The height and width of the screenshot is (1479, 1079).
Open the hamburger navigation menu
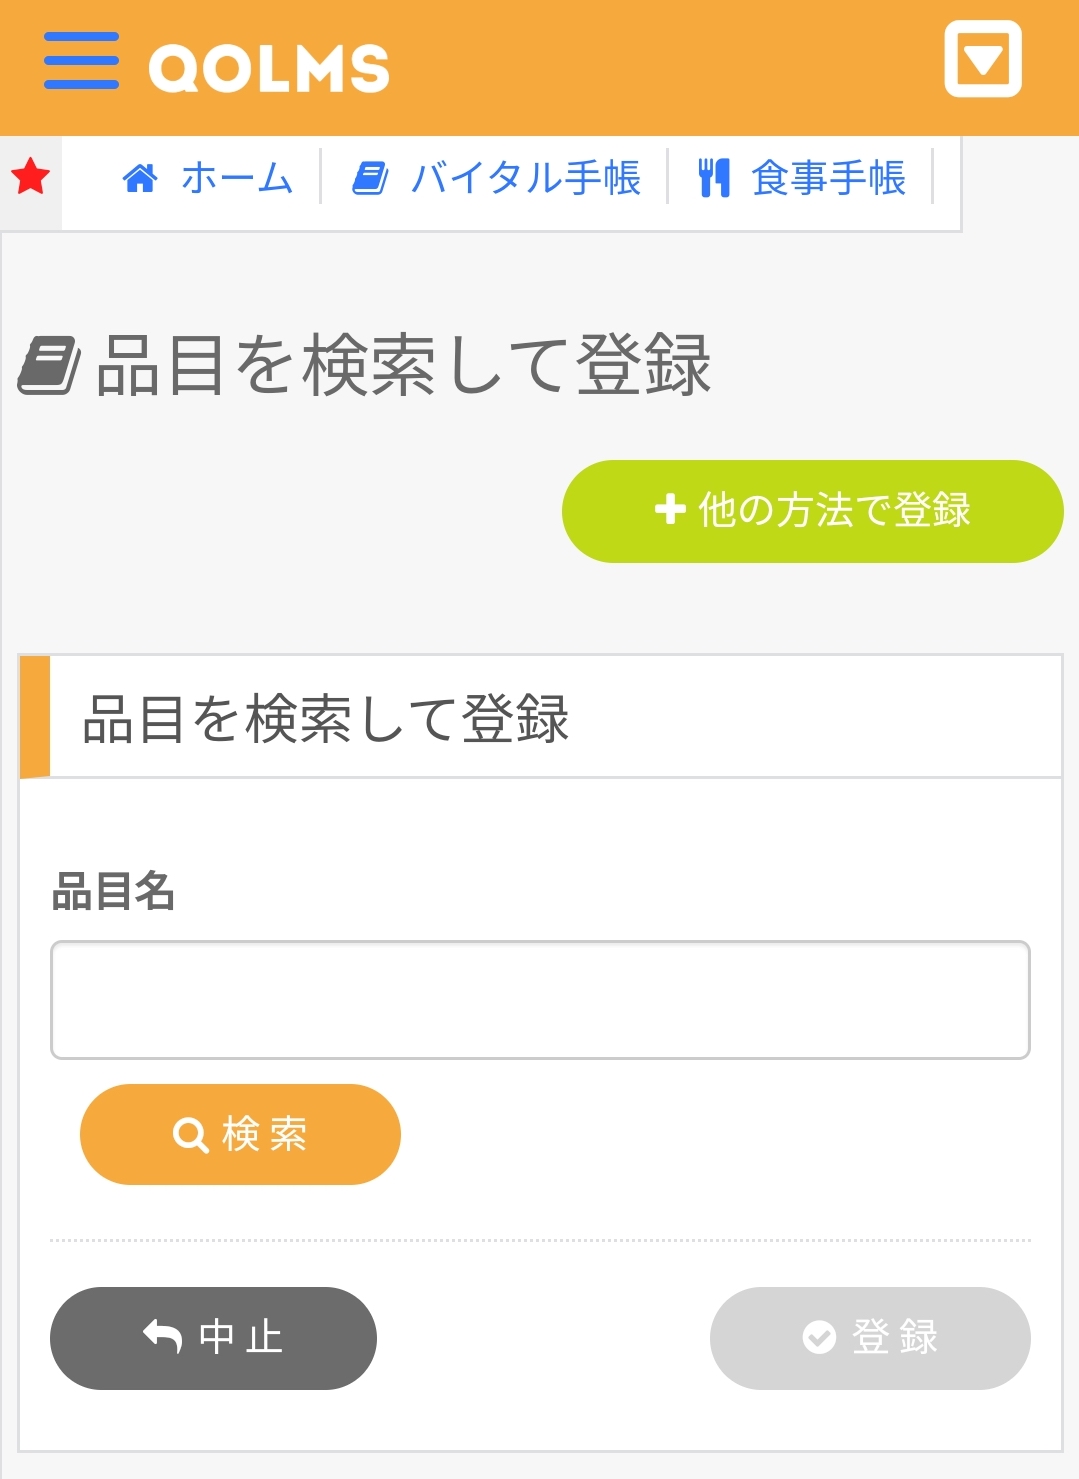pyautogui.click(x=81, y=61)
